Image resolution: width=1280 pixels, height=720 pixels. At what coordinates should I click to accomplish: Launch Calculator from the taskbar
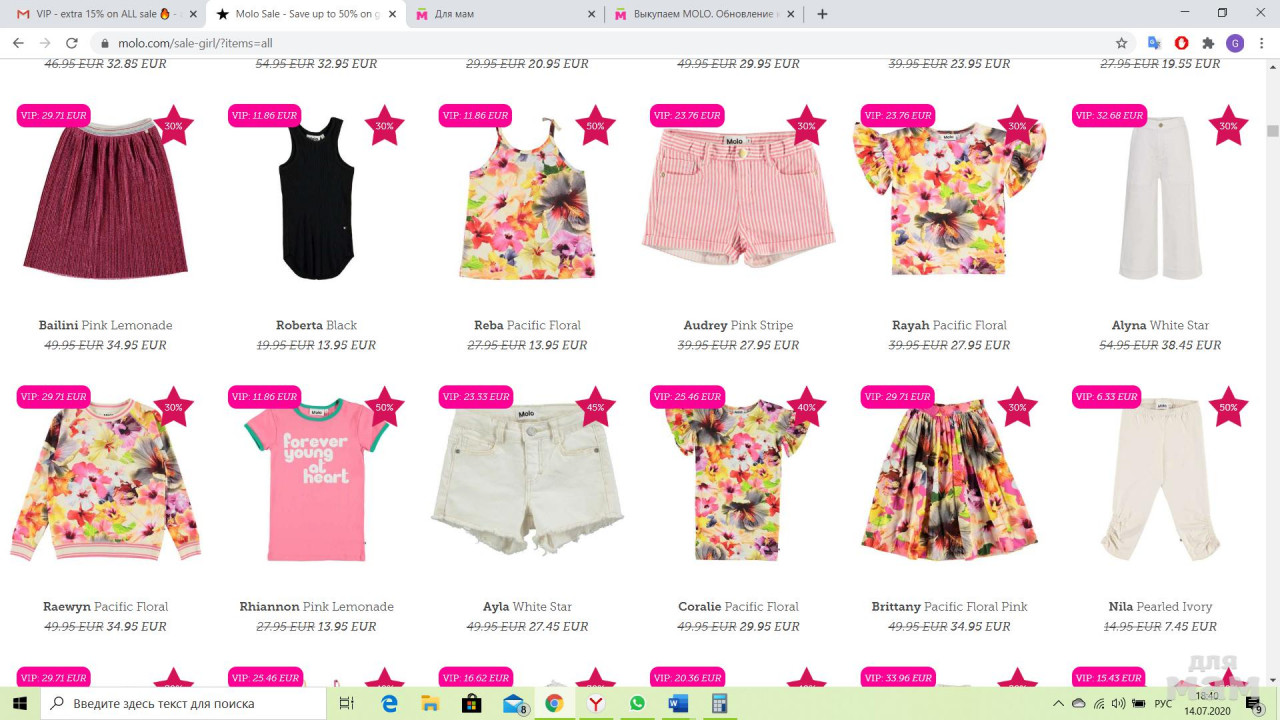click(719, 704)
